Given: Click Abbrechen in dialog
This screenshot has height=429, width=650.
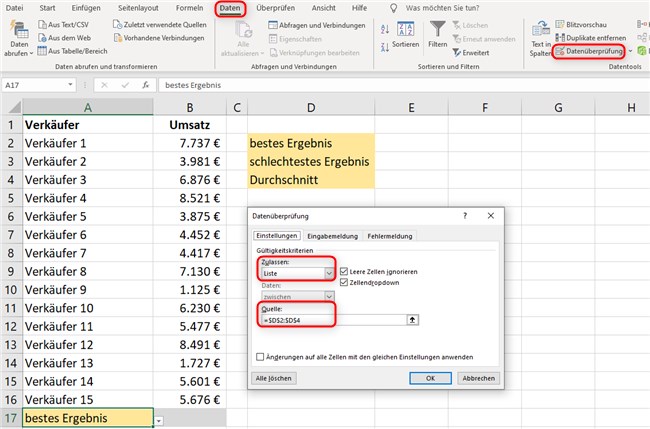Looking at the screenshot, I should coord(478,378).
